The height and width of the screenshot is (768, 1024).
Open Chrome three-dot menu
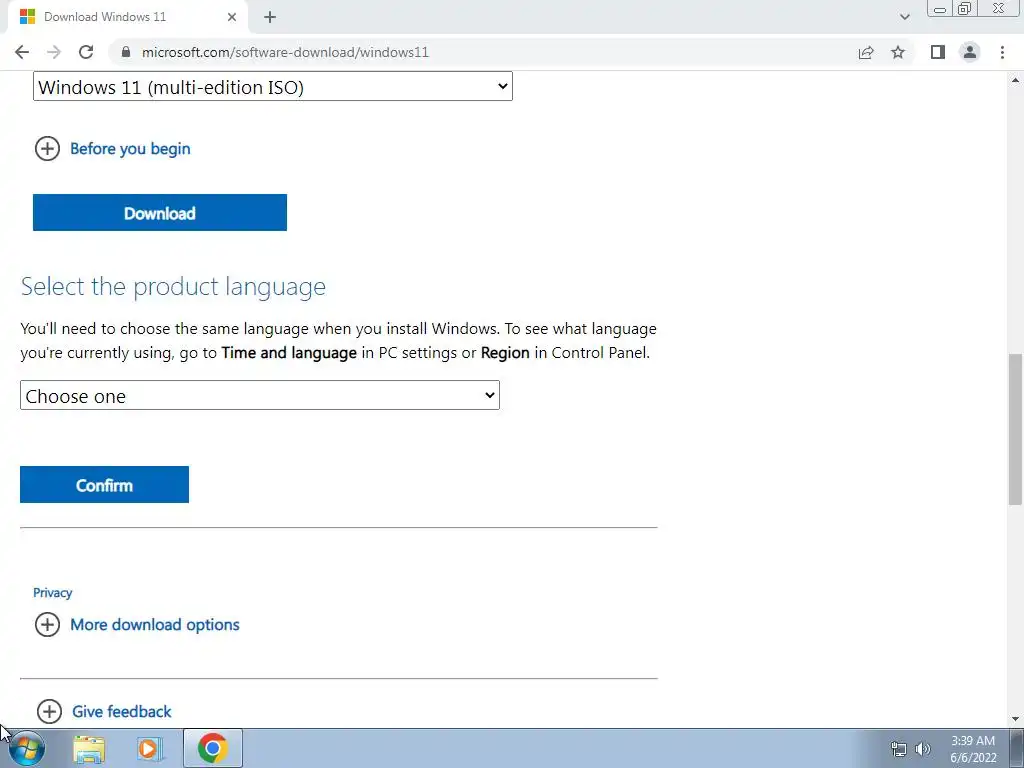point(1002,52)
